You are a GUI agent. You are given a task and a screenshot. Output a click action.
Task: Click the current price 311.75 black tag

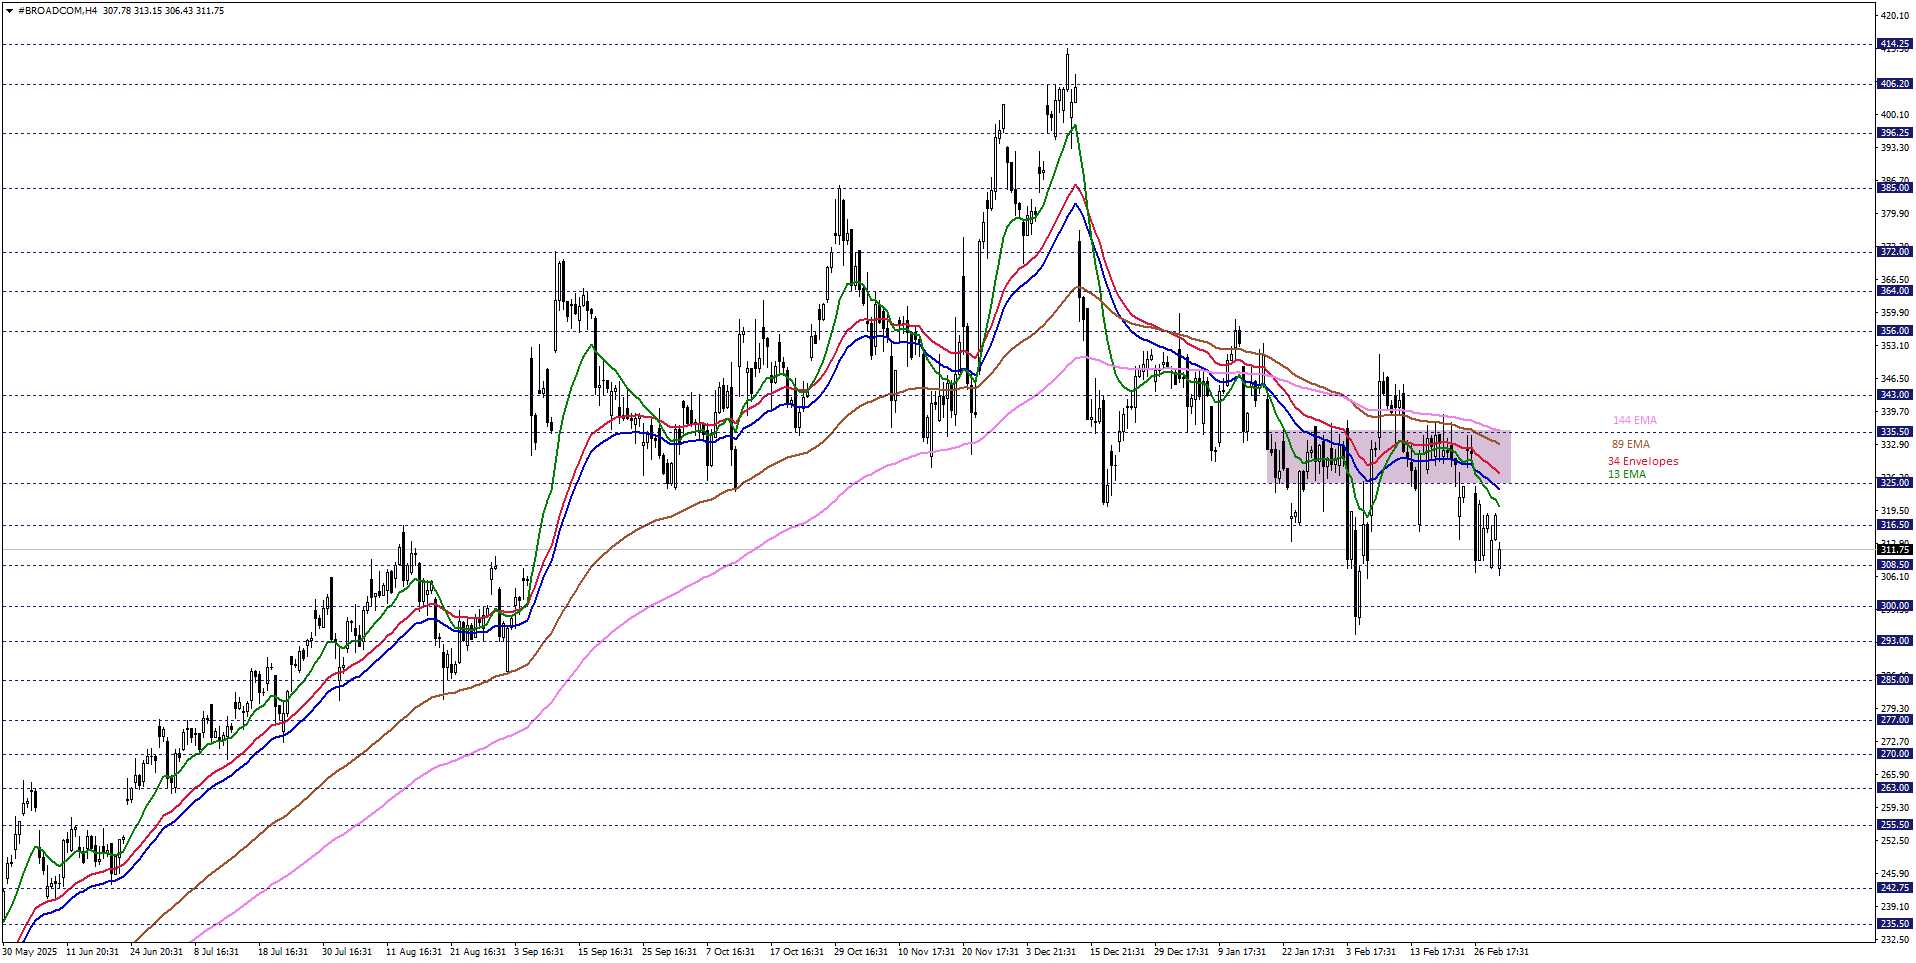point(1894,550)
